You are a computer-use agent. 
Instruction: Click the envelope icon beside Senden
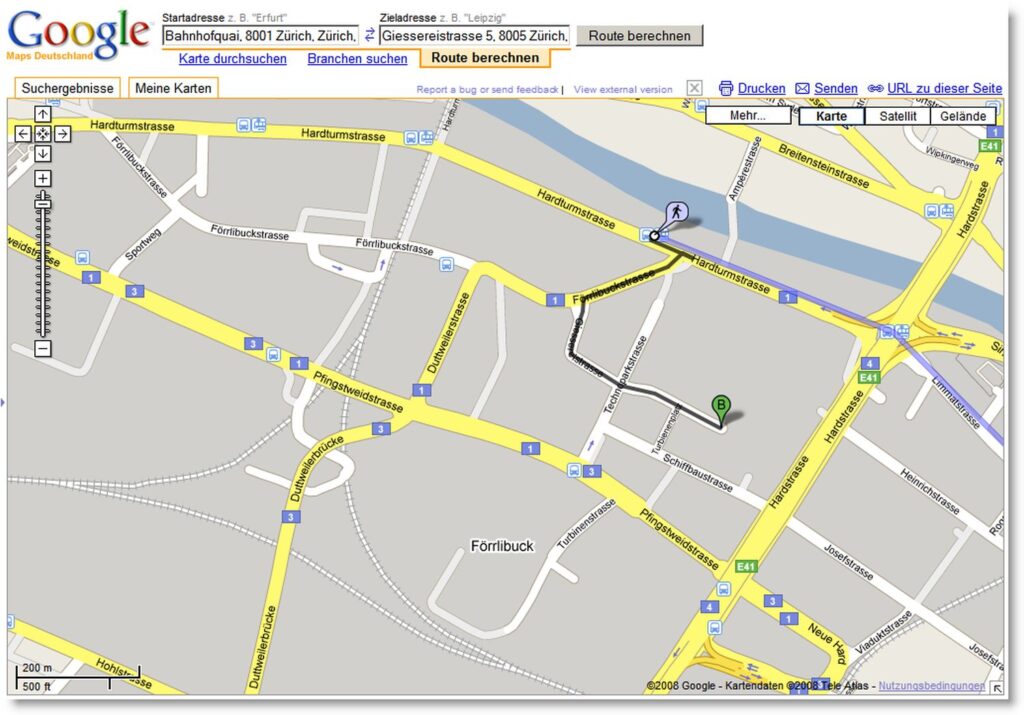pos(801,89)
